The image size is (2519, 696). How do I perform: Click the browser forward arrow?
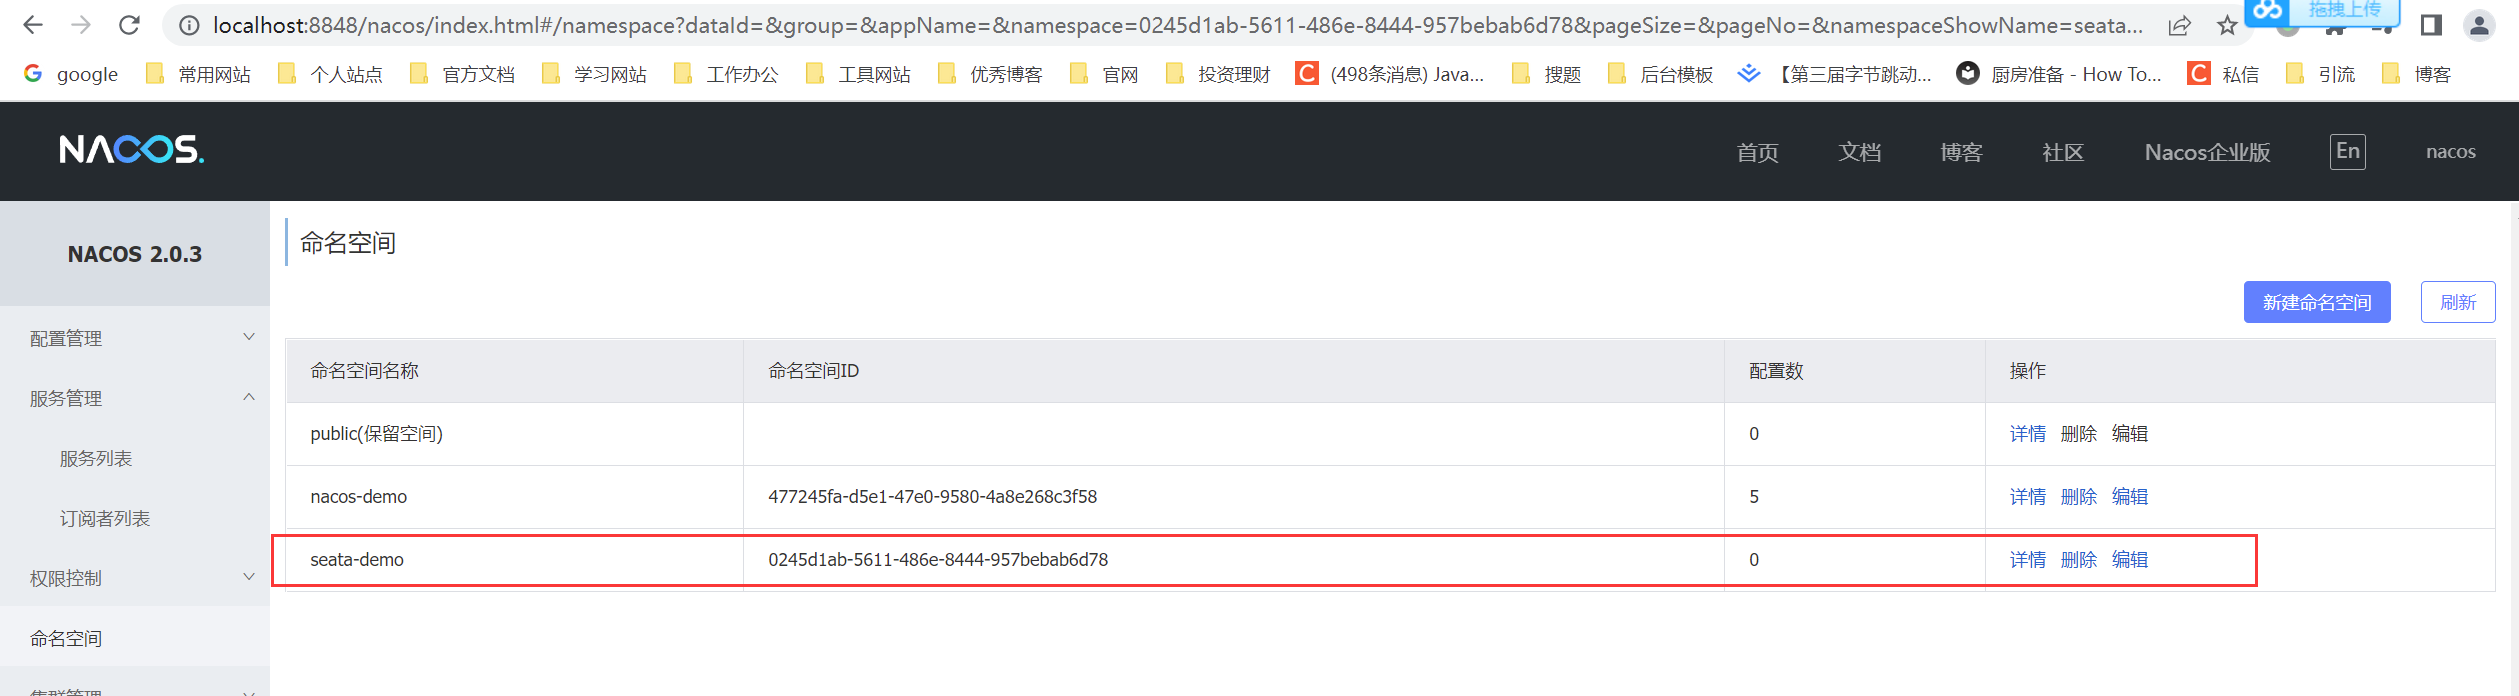pyautogui.click(x=81, y=25)
